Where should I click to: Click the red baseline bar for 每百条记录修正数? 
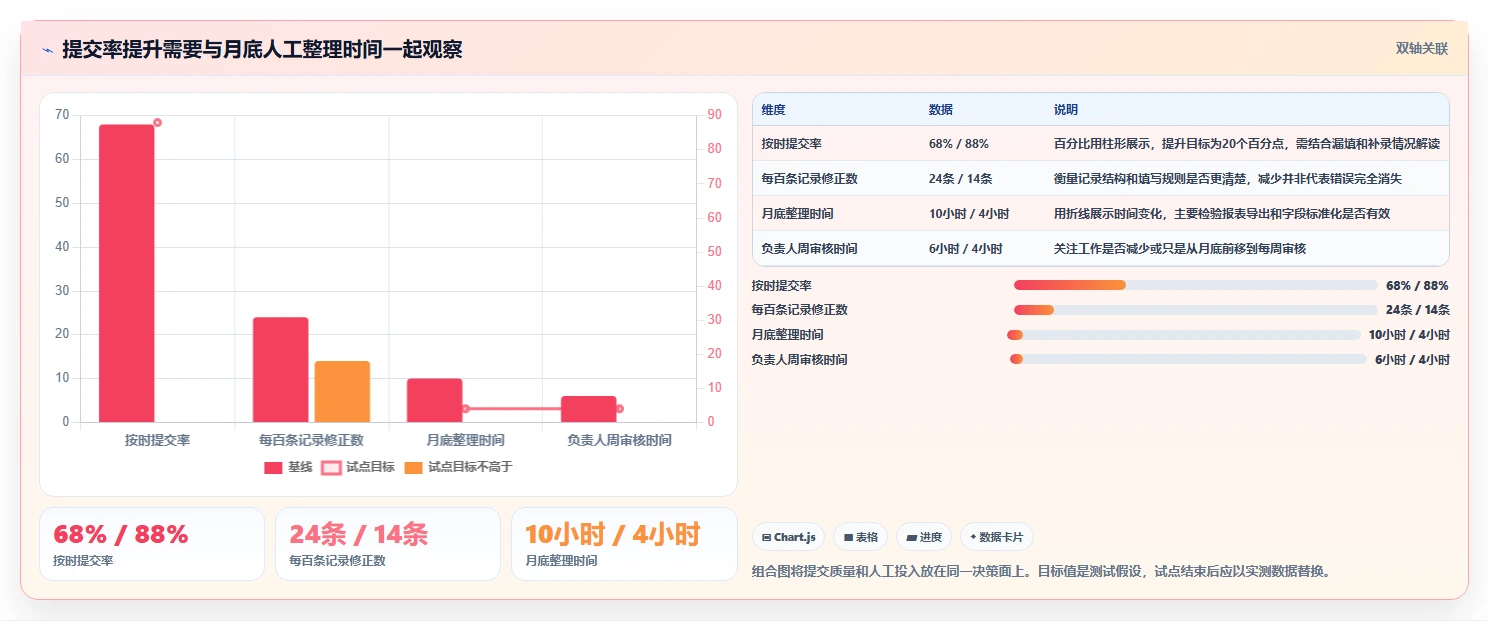[281, 369]
